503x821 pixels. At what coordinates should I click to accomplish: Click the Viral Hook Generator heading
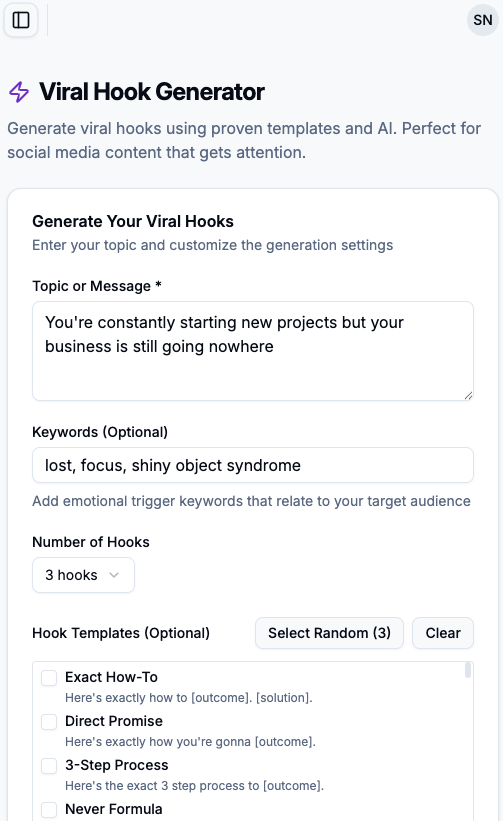coord(152,92)
